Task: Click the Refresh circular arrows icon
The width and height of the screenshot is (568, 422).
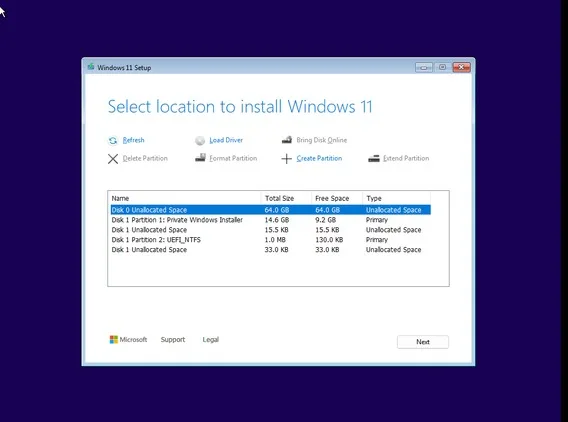Action: (x=113, y=141)
